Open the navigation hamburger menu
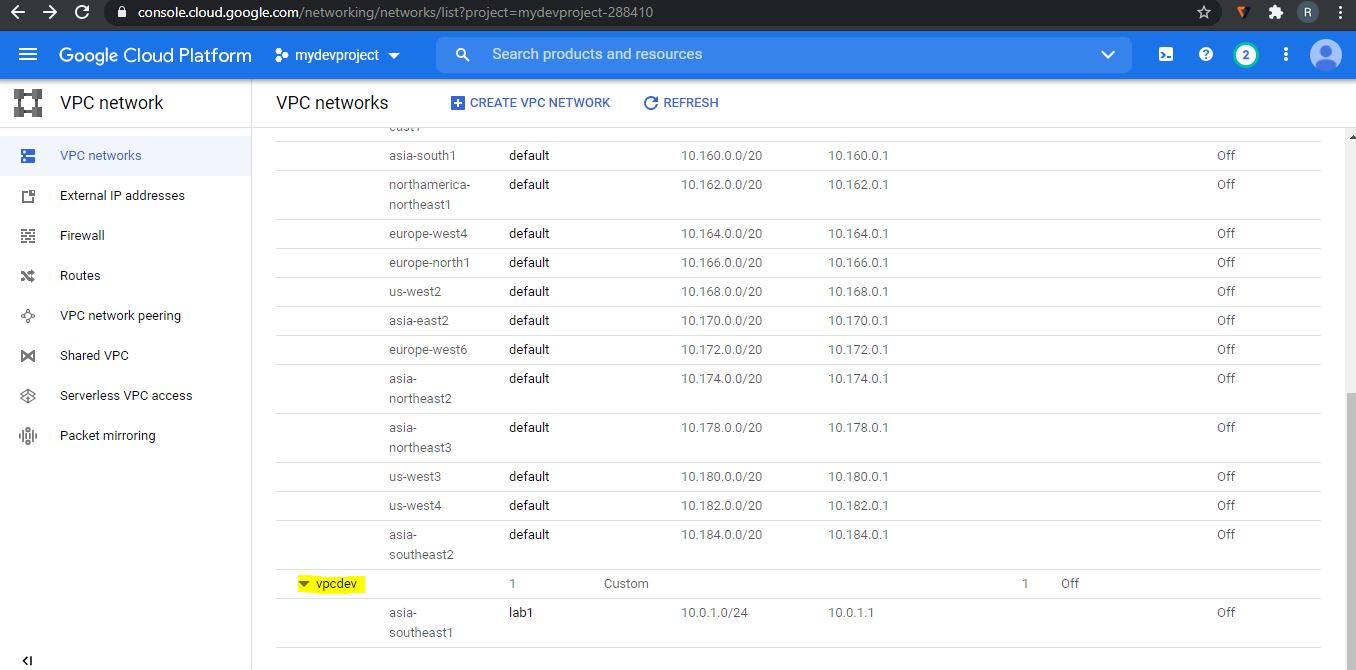1356x670 pixels. (x=27, y=55)
